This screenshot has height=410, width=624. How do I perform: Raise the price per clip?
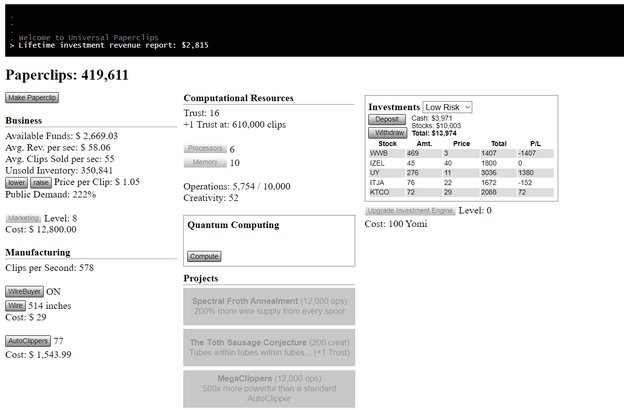coord(40,183)
